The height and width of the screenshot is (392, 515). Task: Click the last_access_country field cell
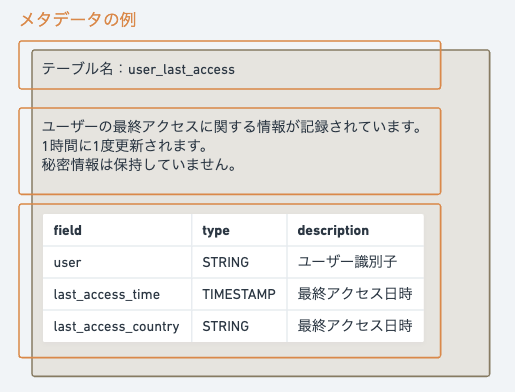pos(117,326)
